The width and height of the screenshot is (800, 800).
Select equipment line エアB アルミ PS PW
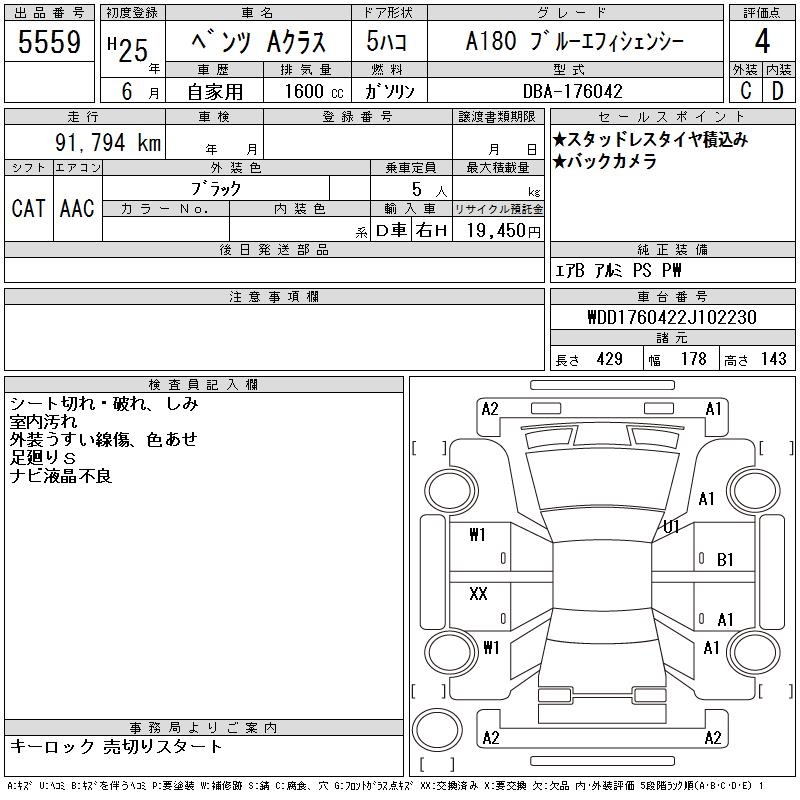coord(618,270)
